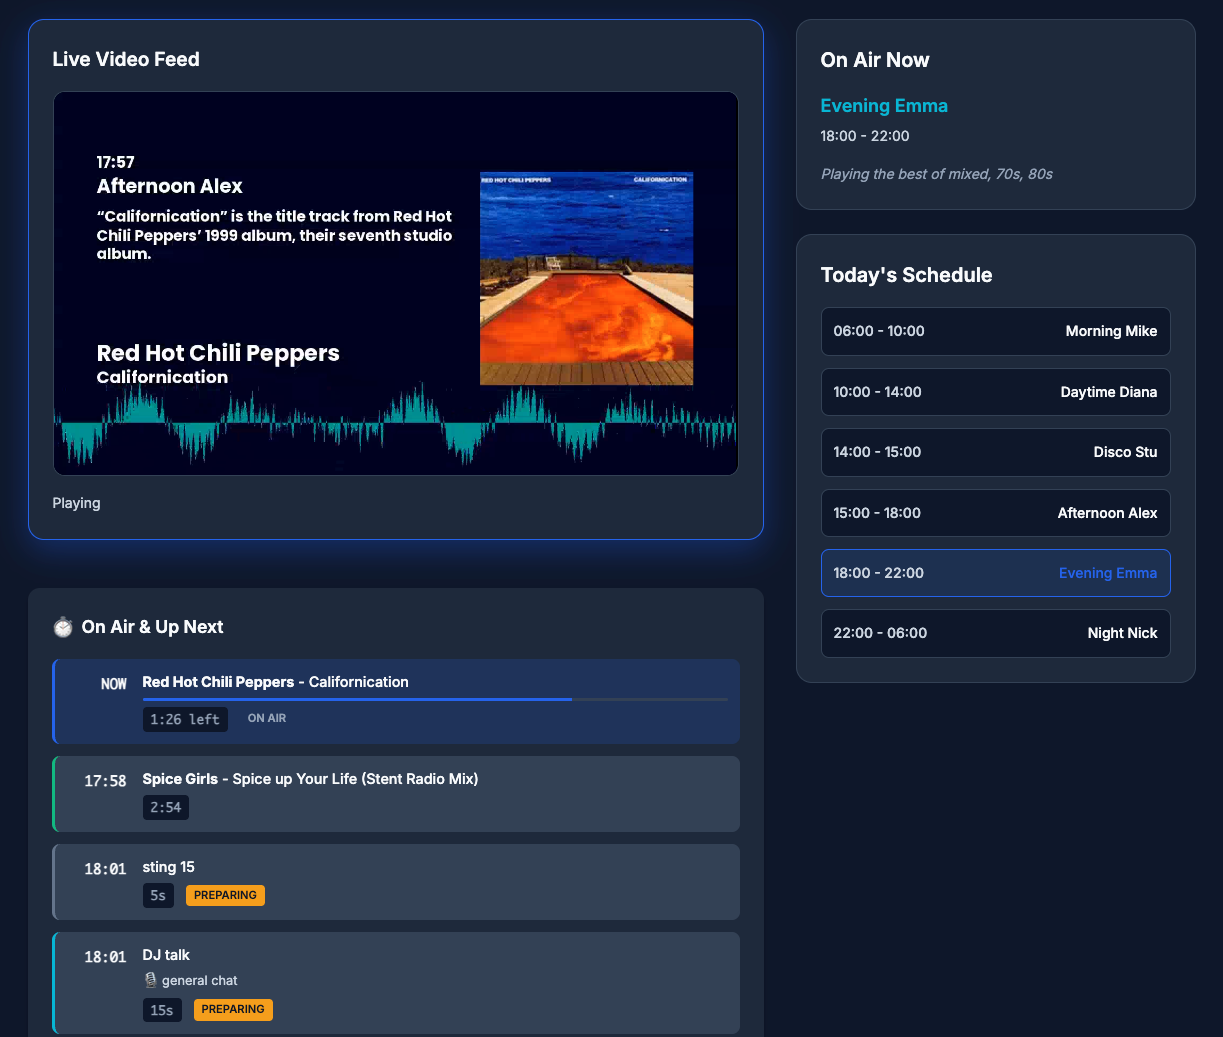The height and width of the screenshot is (1037, 1223).
Task: Select the Daytime Diana schedule slot
Action: 995,392
